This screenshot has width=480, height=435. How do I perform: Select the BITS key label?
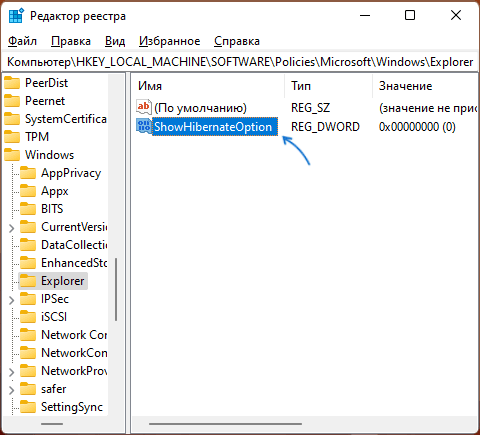click(x=52, y=209)
